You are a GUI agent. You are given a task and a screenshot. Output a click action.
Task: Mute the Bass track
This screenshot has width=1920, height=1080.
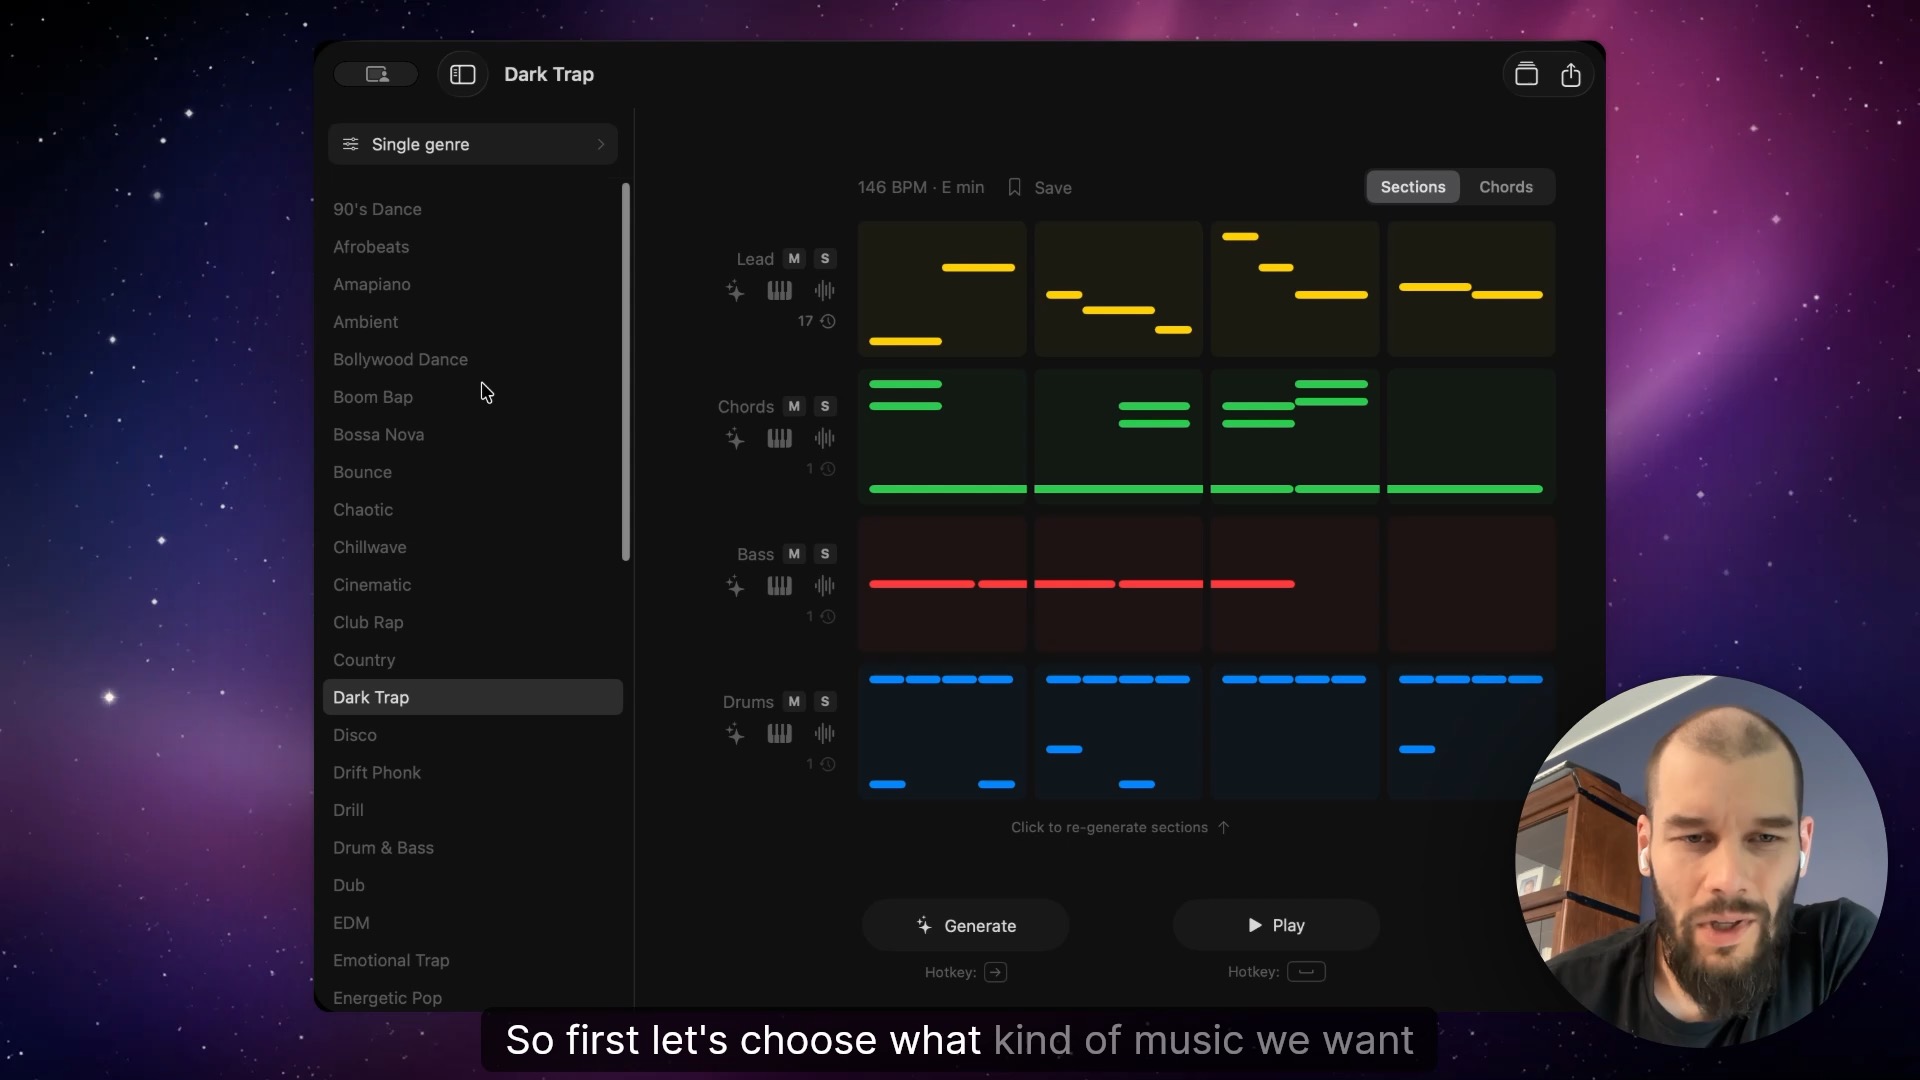(794, 555)
